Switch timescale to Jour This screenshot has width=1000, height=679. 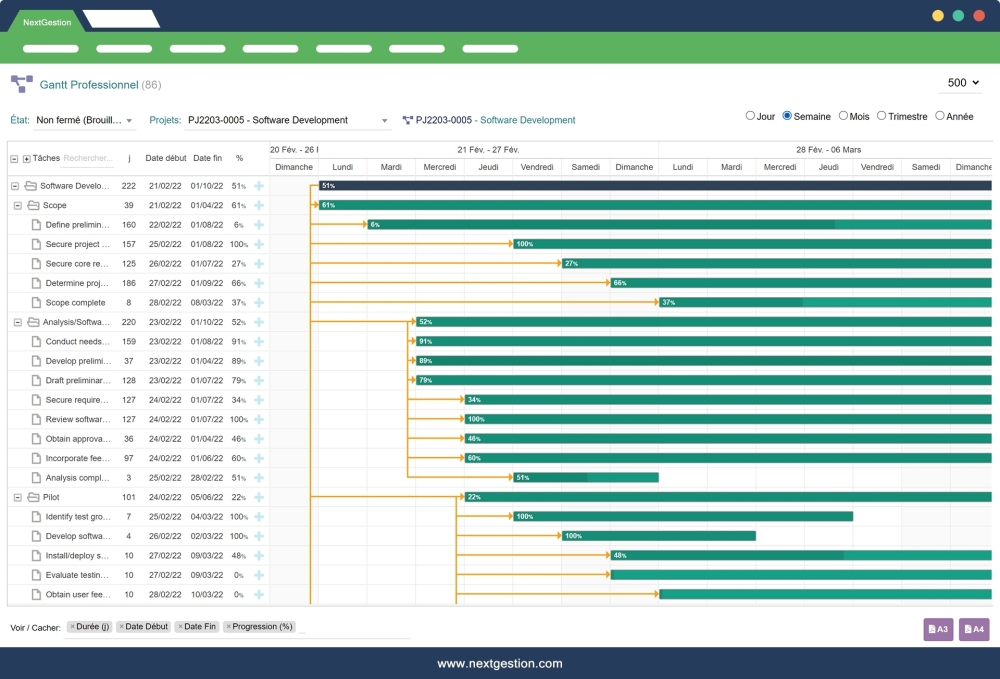749,116
